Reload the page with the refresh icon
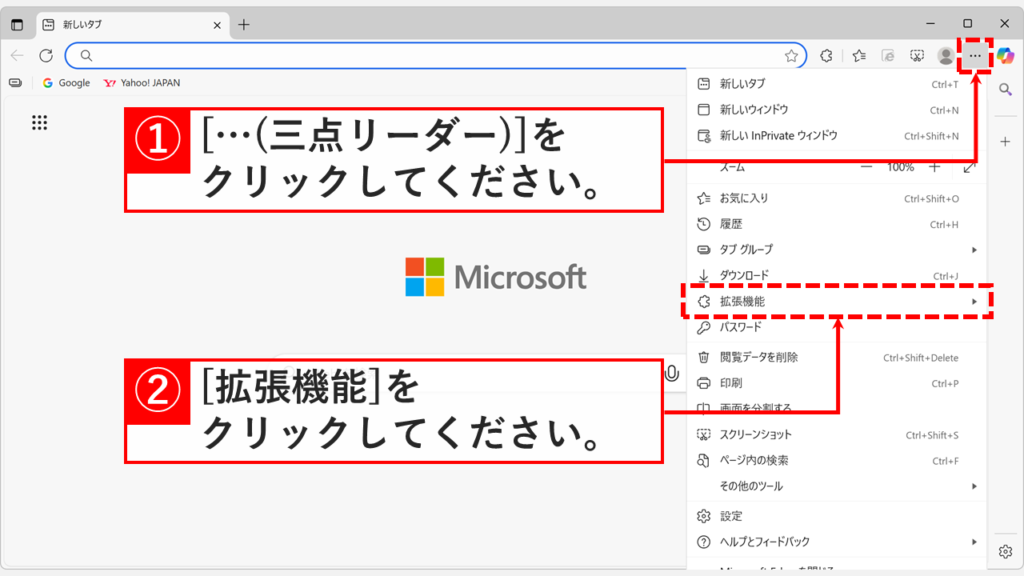The width and height of the screenshot is (1024, 576). [44, 56]
